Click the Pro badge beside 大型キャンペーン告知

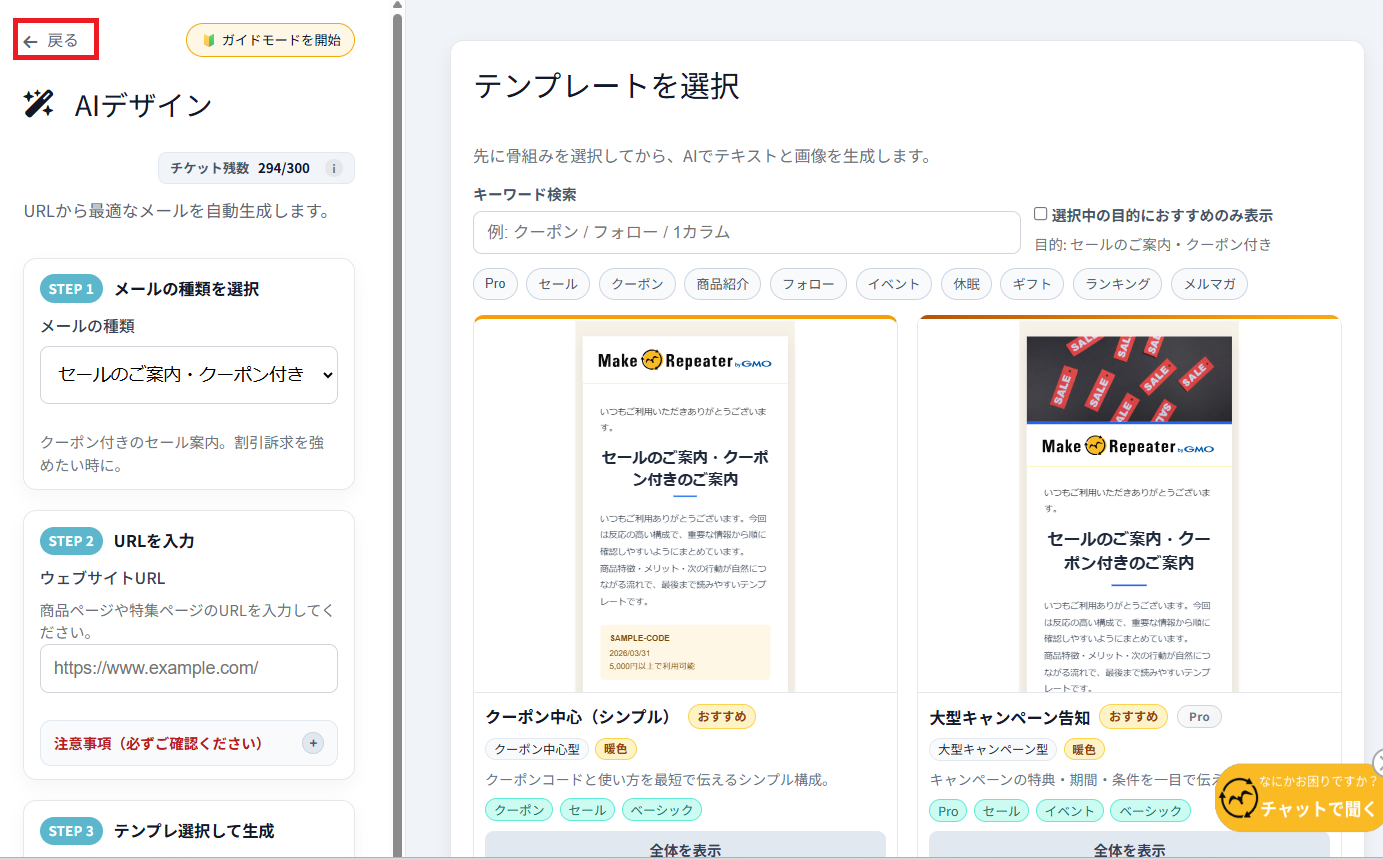pyautogui.click(x=1199, y=717)
